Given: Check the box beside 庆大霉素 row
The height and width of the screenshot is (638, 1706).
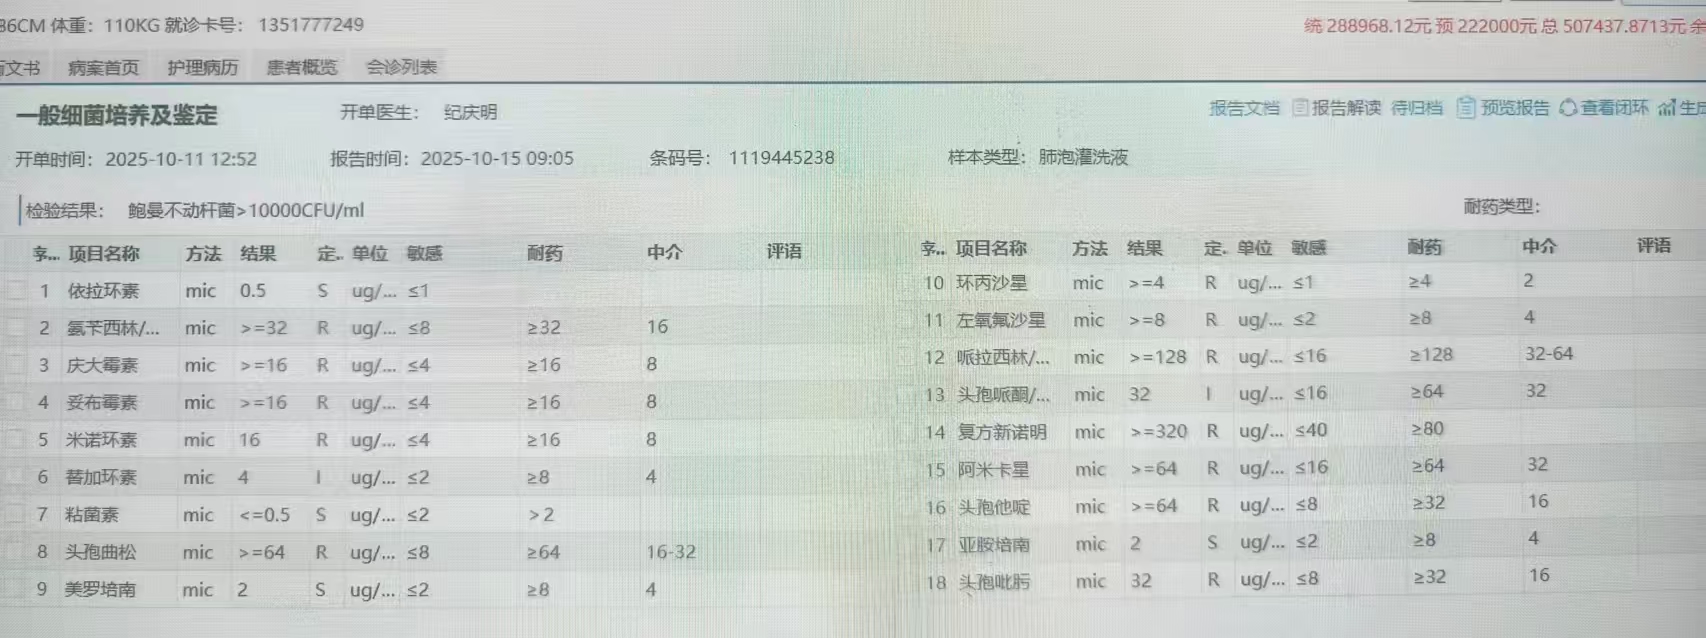Looking at the screenshot, I should click(16, 365).
